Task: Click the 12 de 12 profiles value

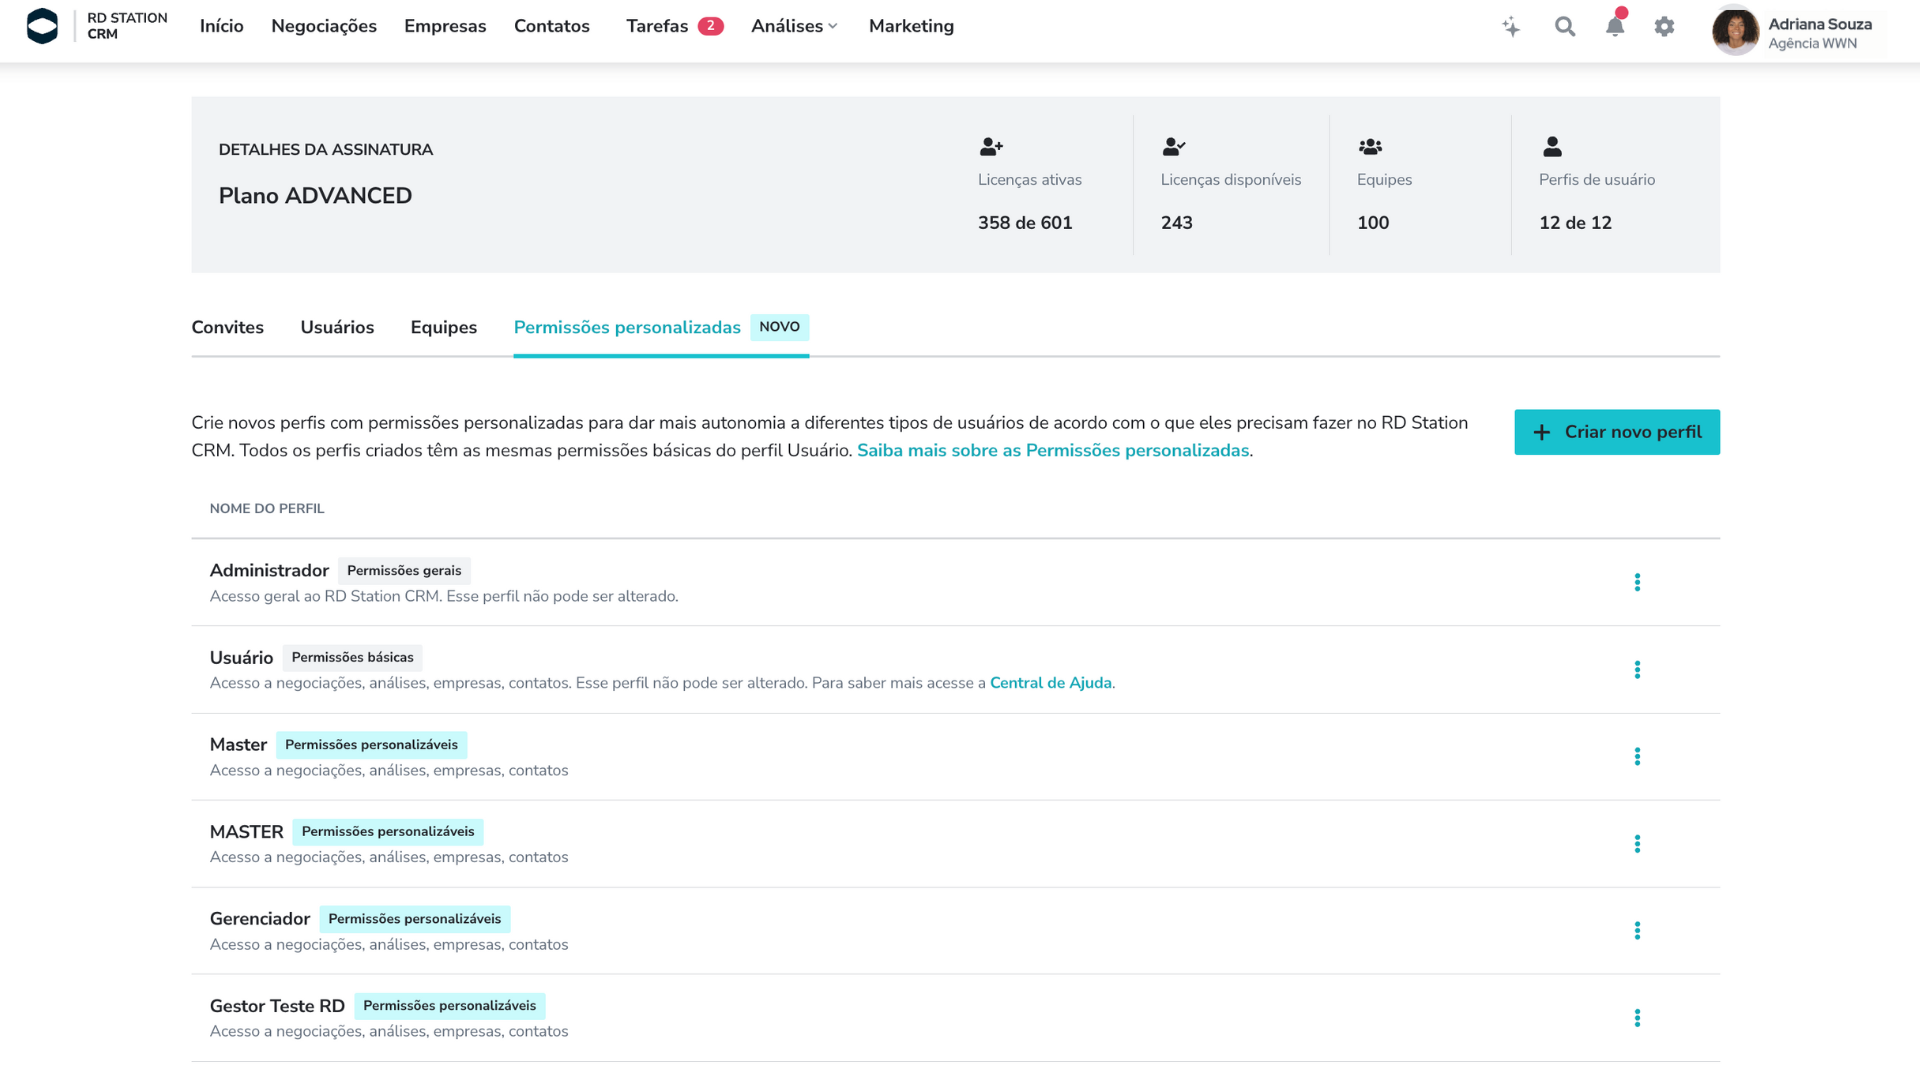Action: coord(1575,223)
